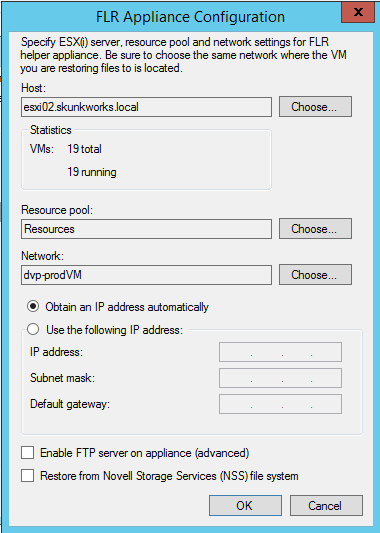Click the 'IP address:' label
This screenshot has width=380, height=533.
pyautogui.click(x=56, y=352)
